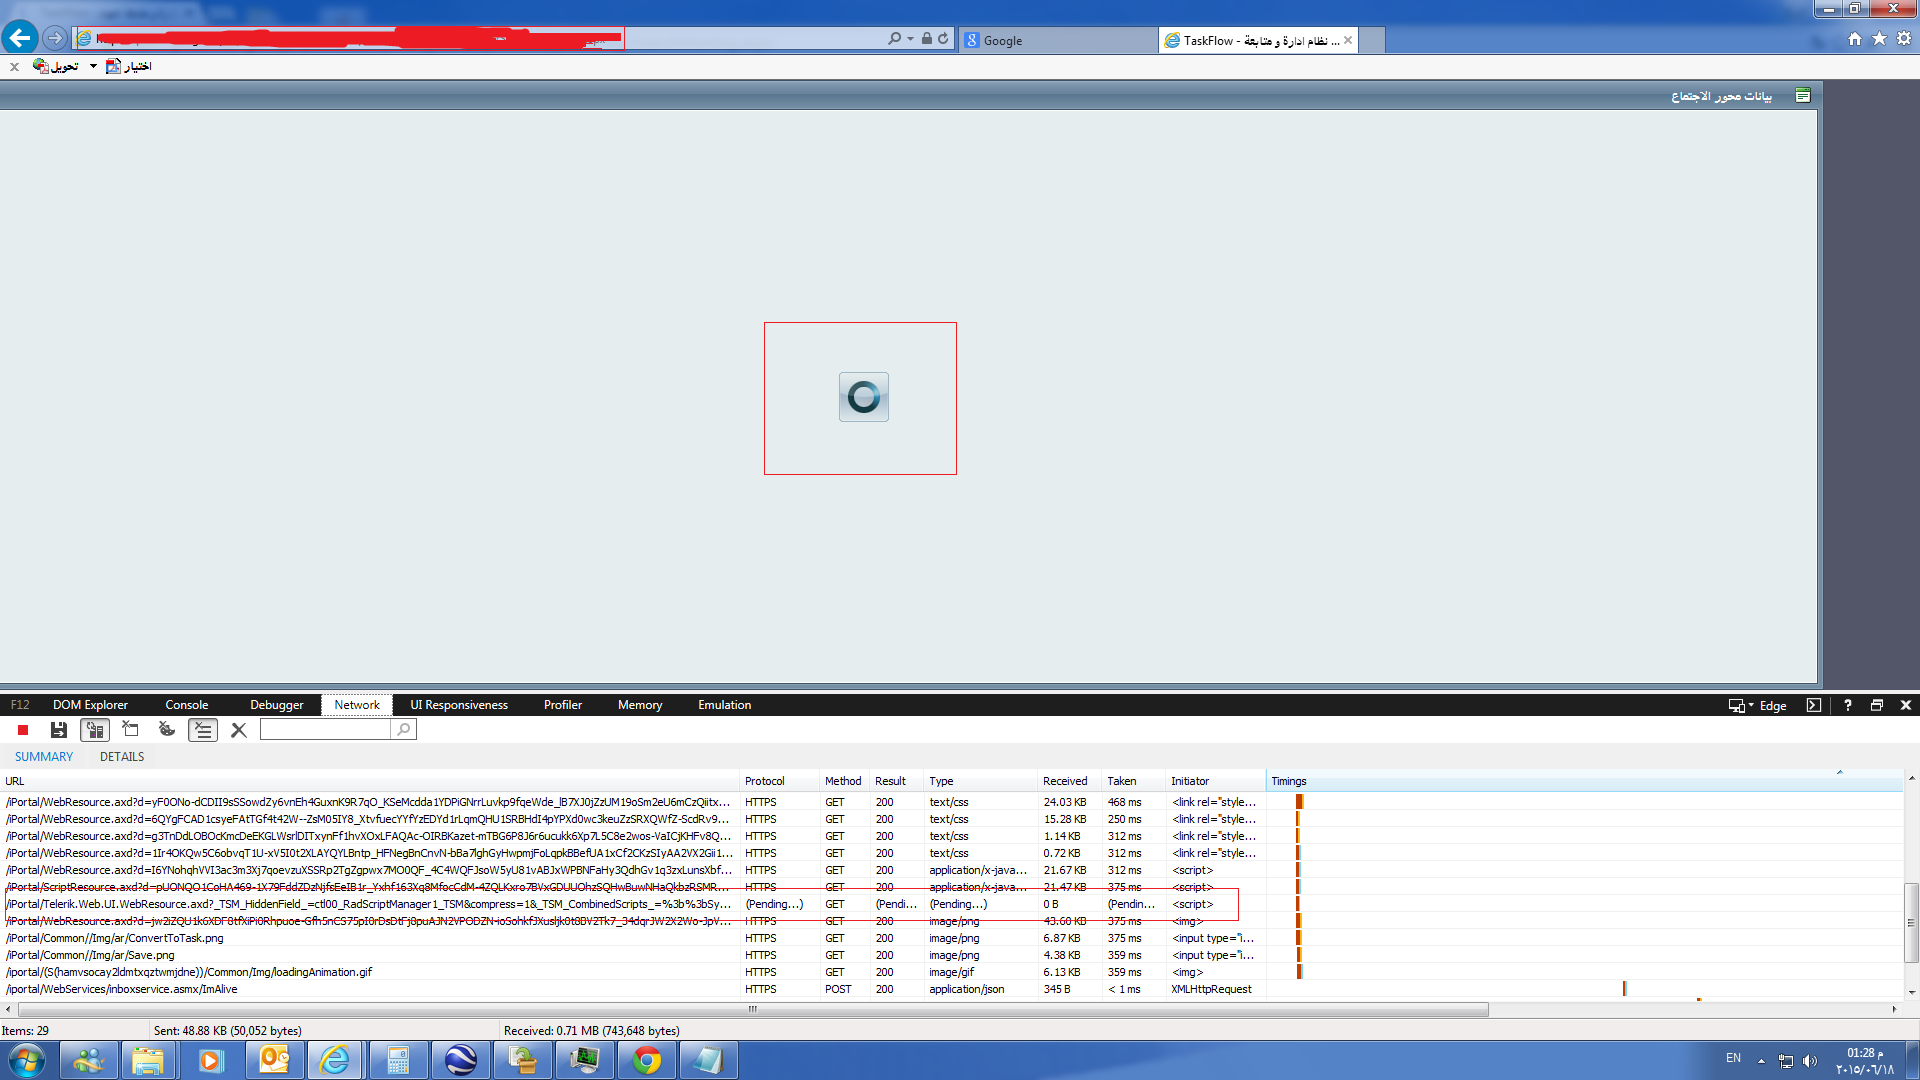This screenshot has height=1080, width=1920.
Task: Click the network search input field
Action: click(325, 730)
